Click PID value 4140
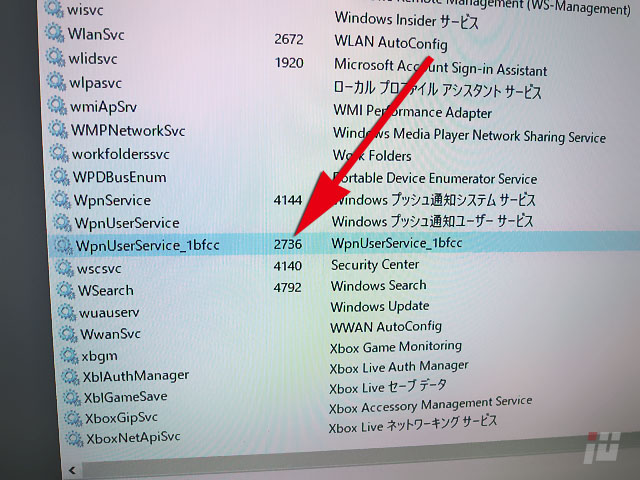This screenshot has height=480, width=640. (x=288, y=266)
